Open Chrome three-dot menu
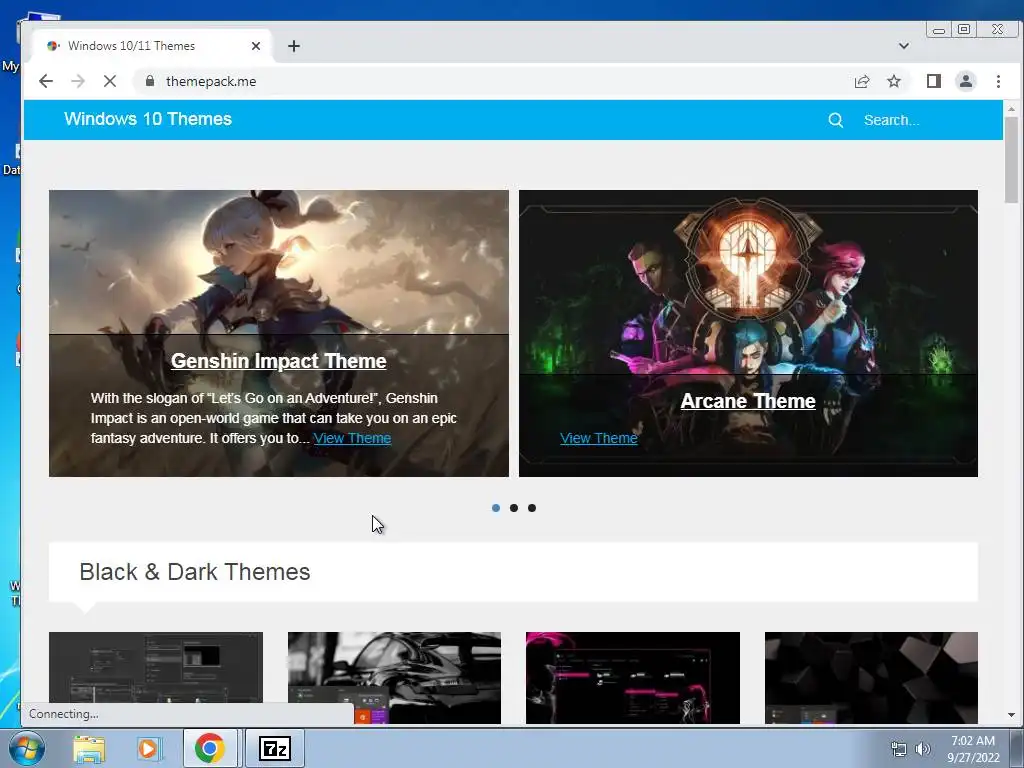 click(x=999, y=82)
